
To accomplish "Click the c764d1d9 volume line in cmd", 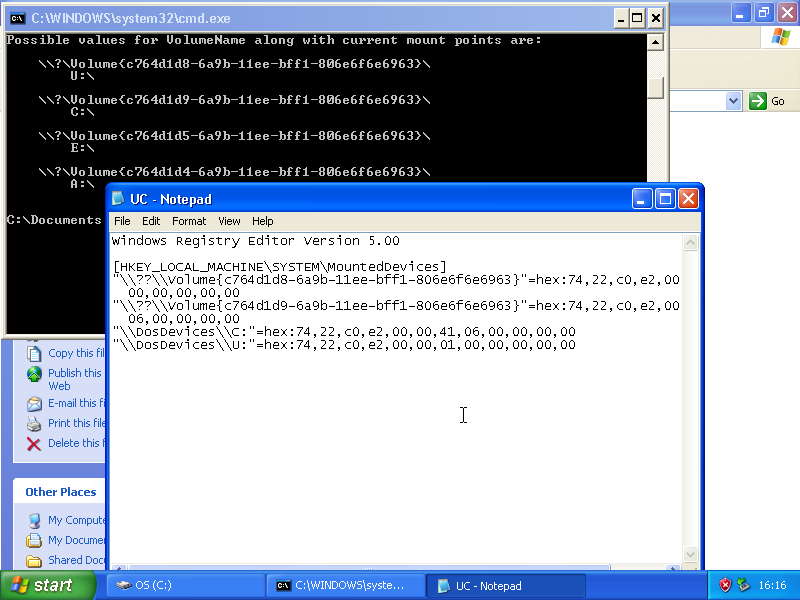I will tap(234, 100).
